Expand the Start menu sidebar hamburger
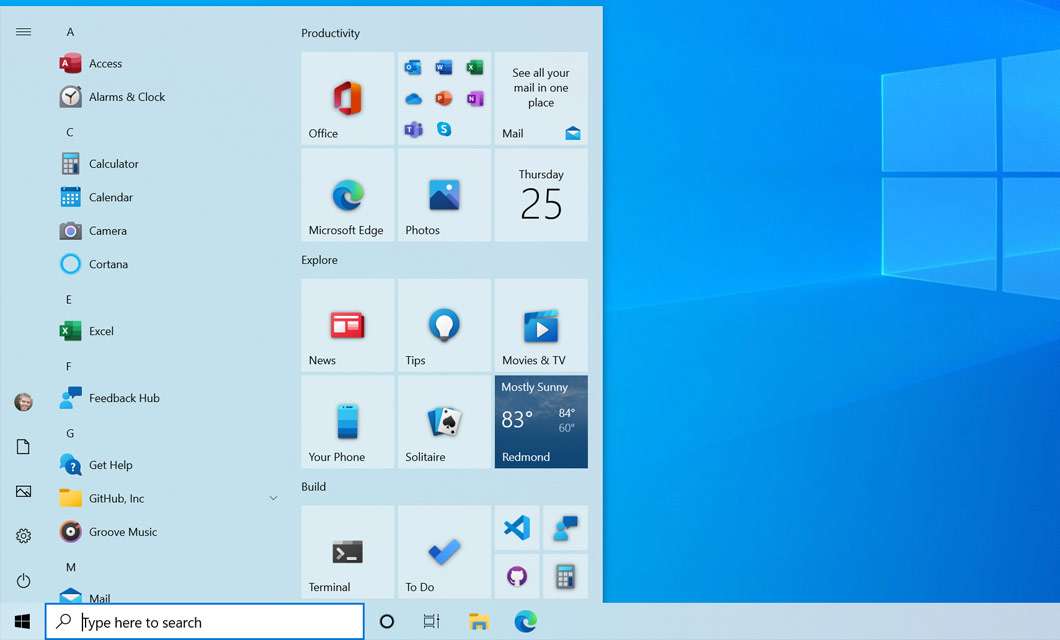 [23, 31]
